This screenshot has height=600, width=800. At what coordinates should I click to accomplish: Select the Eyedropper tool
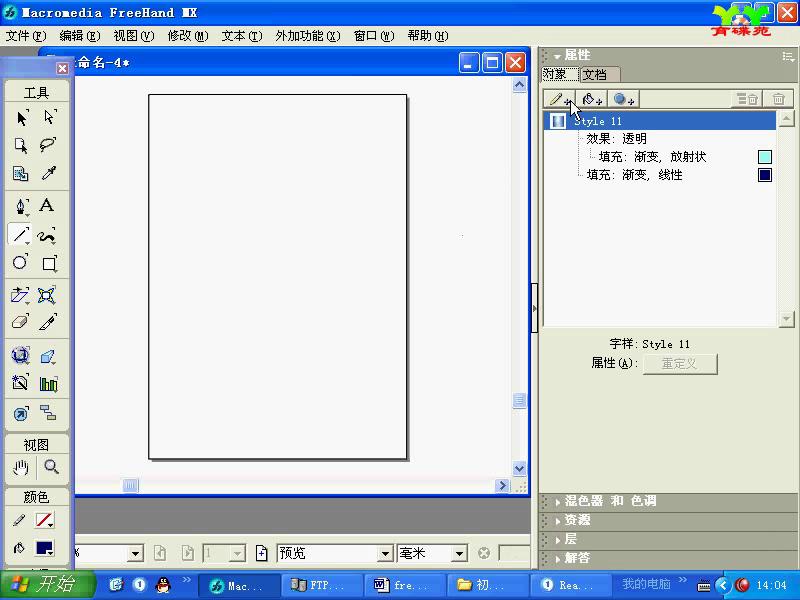(x=49, y=173)
